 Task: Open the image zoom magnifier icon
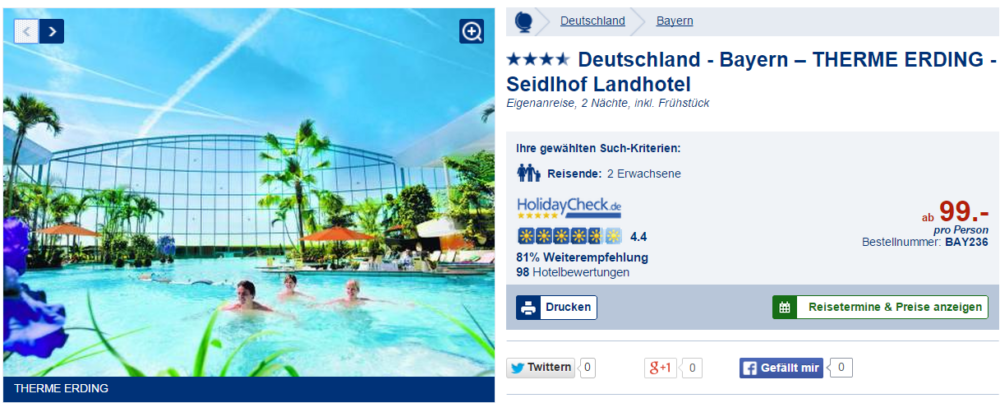click(x=471, y=31)
